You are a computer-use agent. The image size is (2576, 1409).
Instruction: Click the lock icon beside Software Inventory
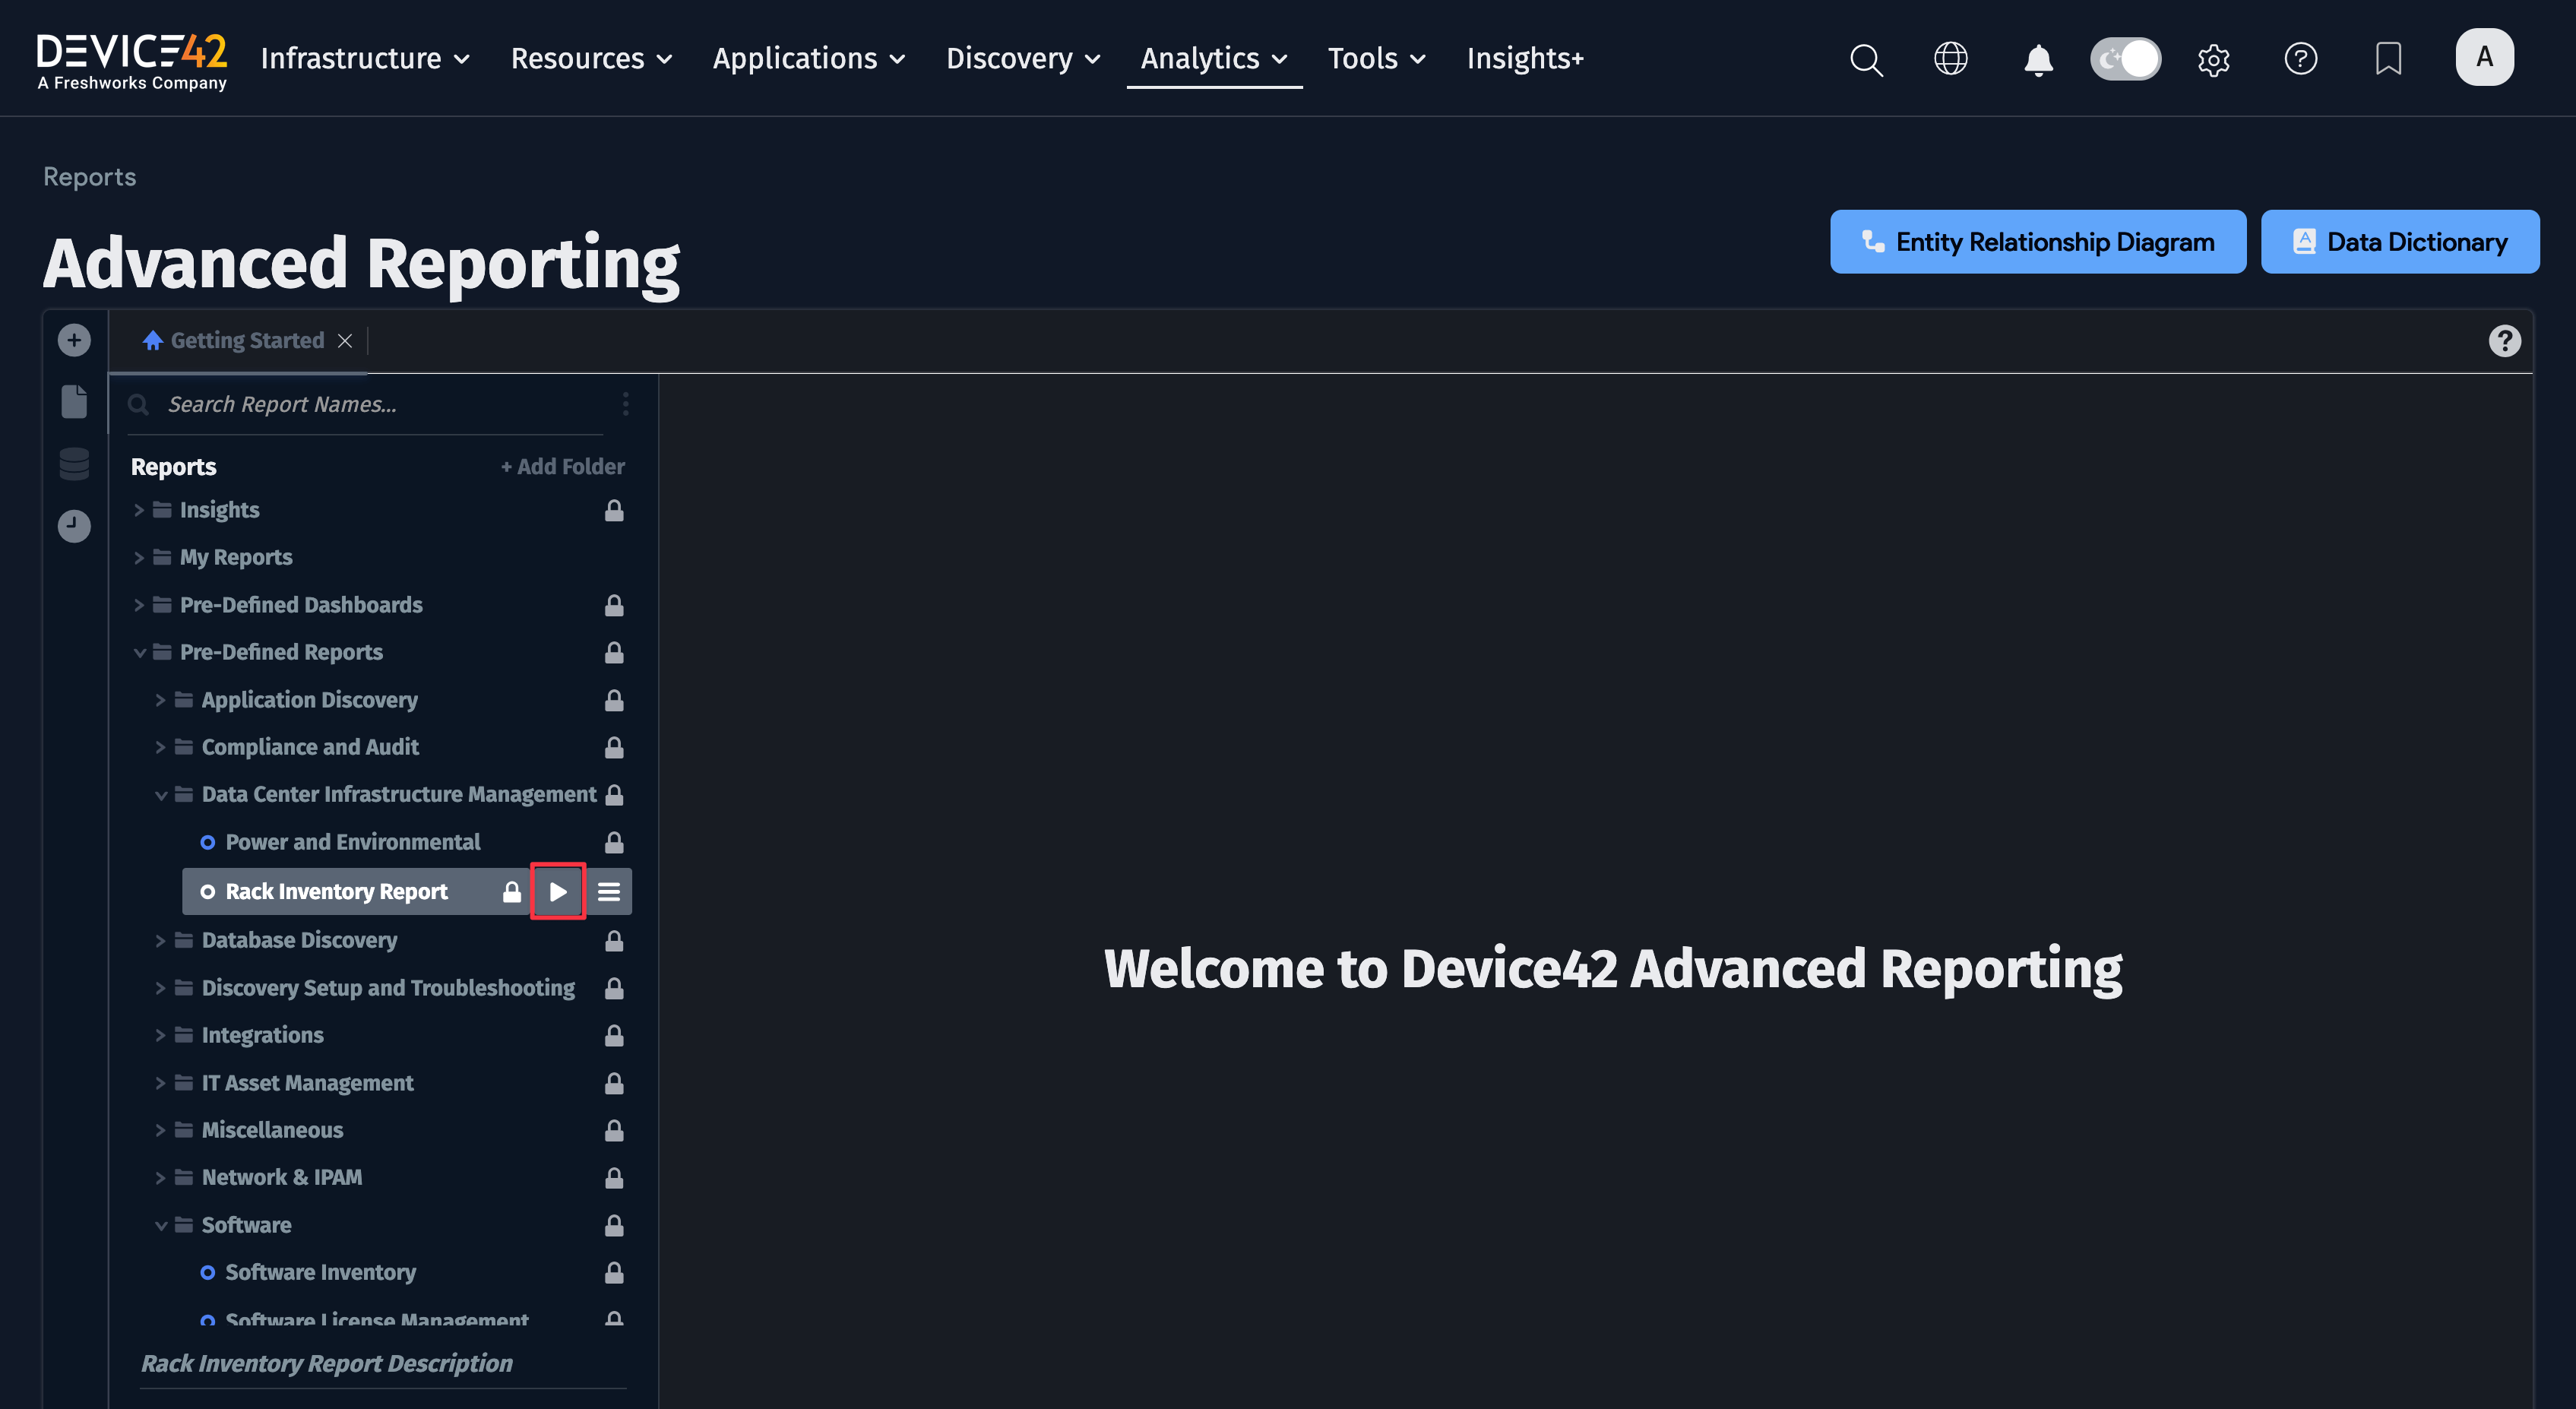(x=614, y=1272)
